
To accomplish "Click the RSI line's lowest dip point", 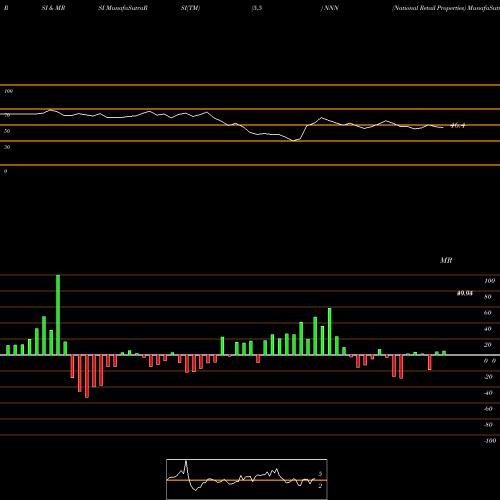I will (293, 141).
